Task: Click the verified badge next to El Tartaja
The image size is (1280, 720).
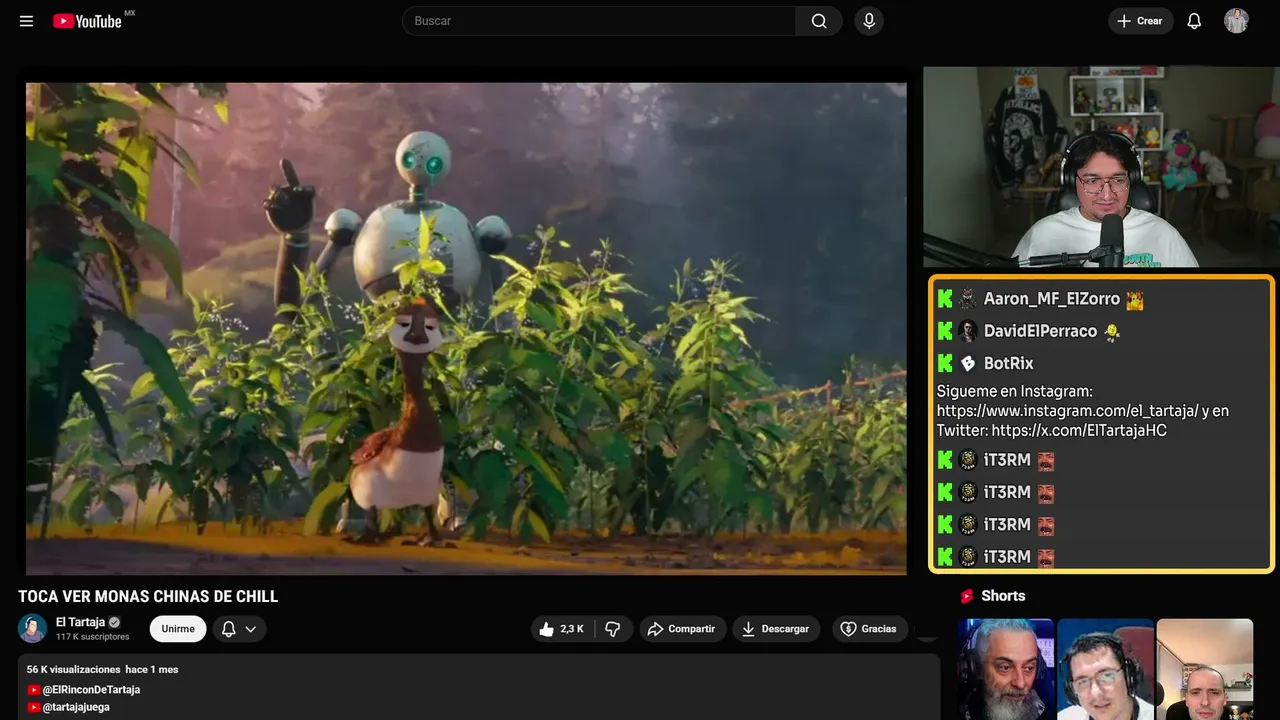Action: coord(114,622)
